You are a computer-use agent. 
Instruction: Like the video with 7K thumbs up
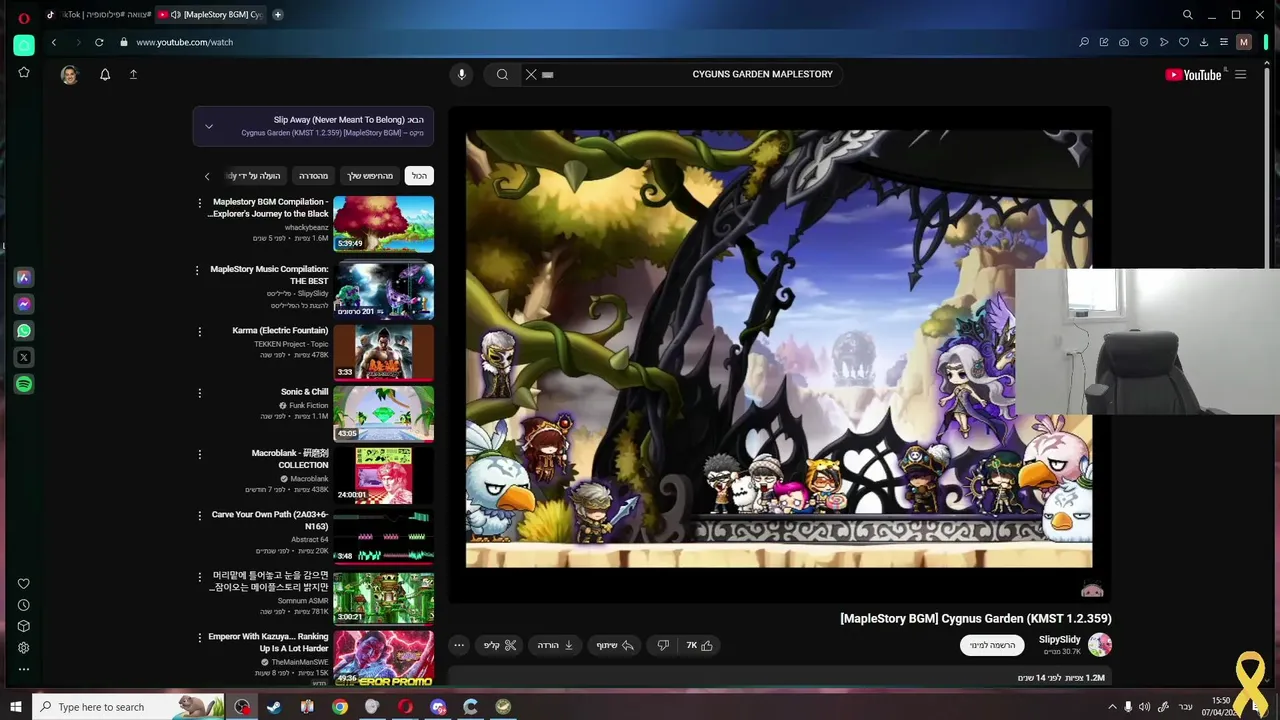699,645
